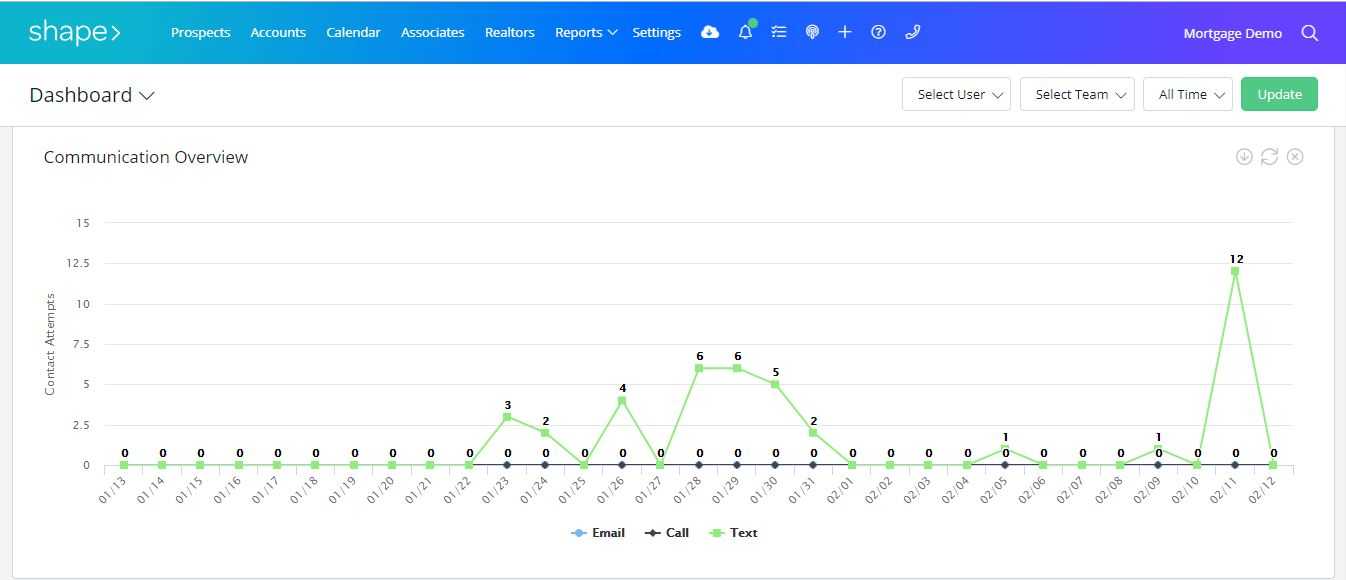Expand the All Time date range dropdown
1346x580 pixels.
(x=1187, y=94)
